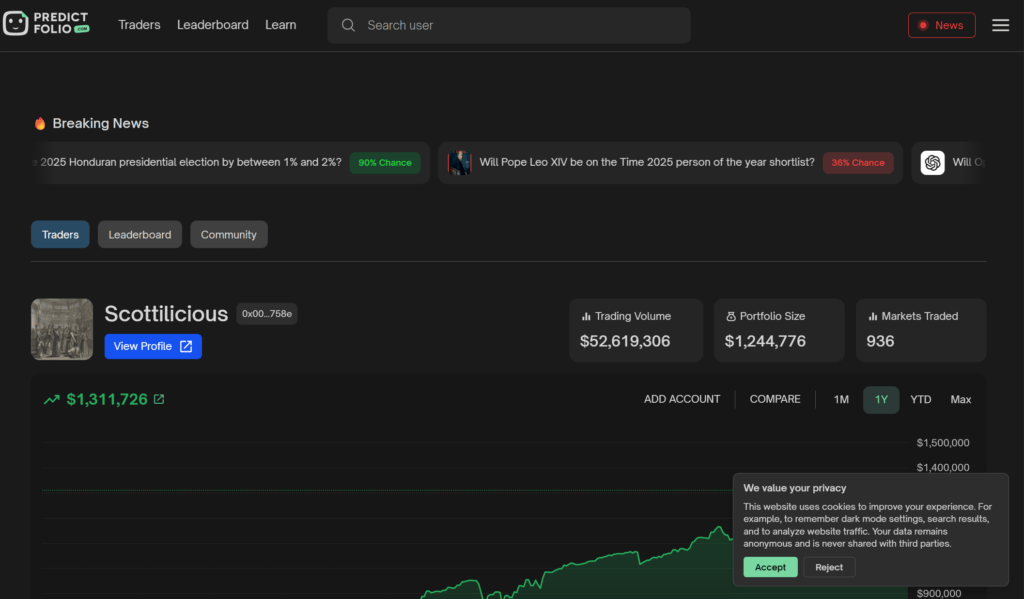Viewport: 1024px width, 599px height.
Task: Open the hamburger menu icon
Action: (x=1000, y=25)
